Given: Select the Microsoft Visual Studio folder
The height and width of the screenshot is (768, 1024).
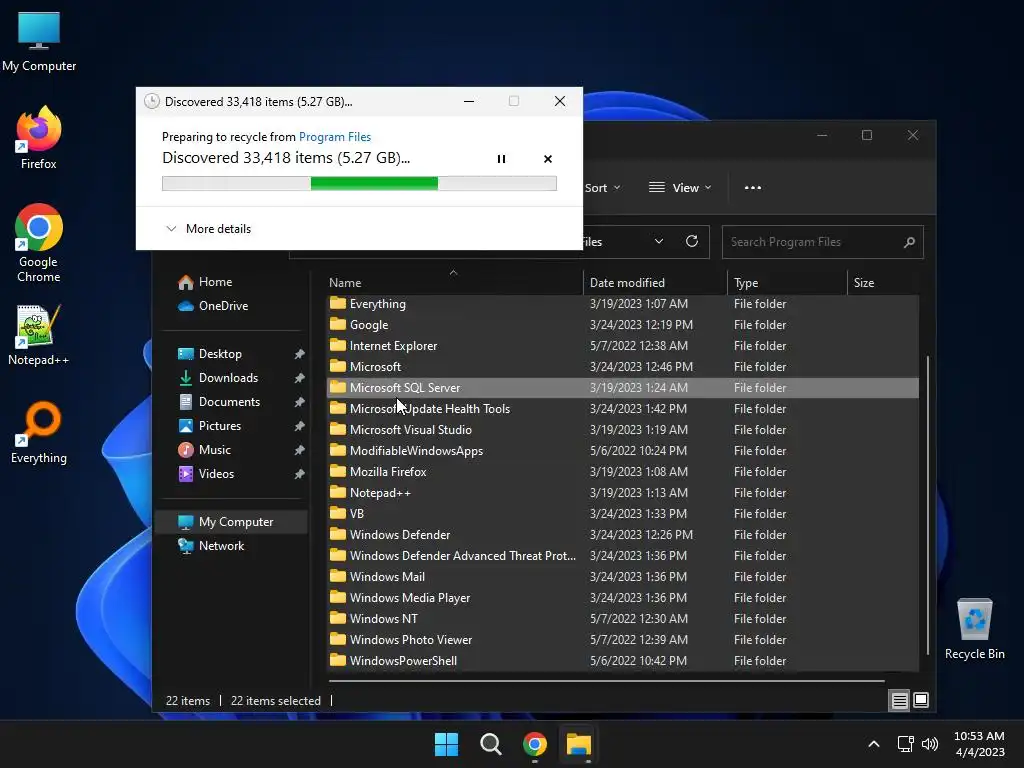Looking at the screenshot, I should pos(622,430).
